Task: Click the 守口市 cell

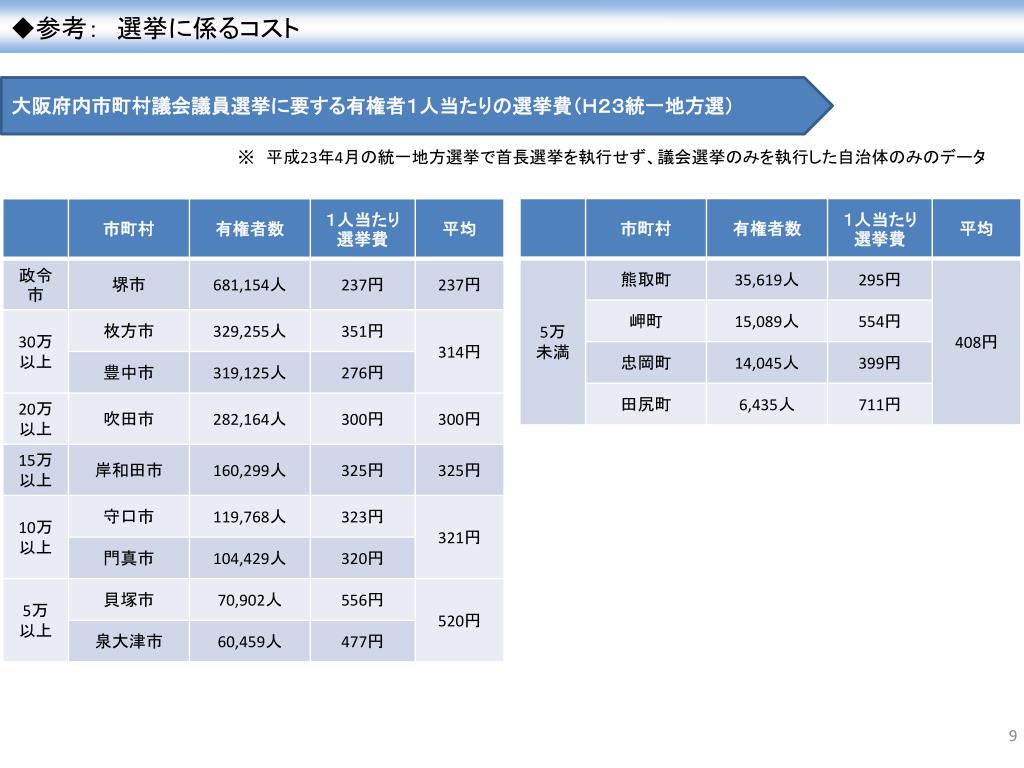Action: pyautogui.click(x=129, y=517)
